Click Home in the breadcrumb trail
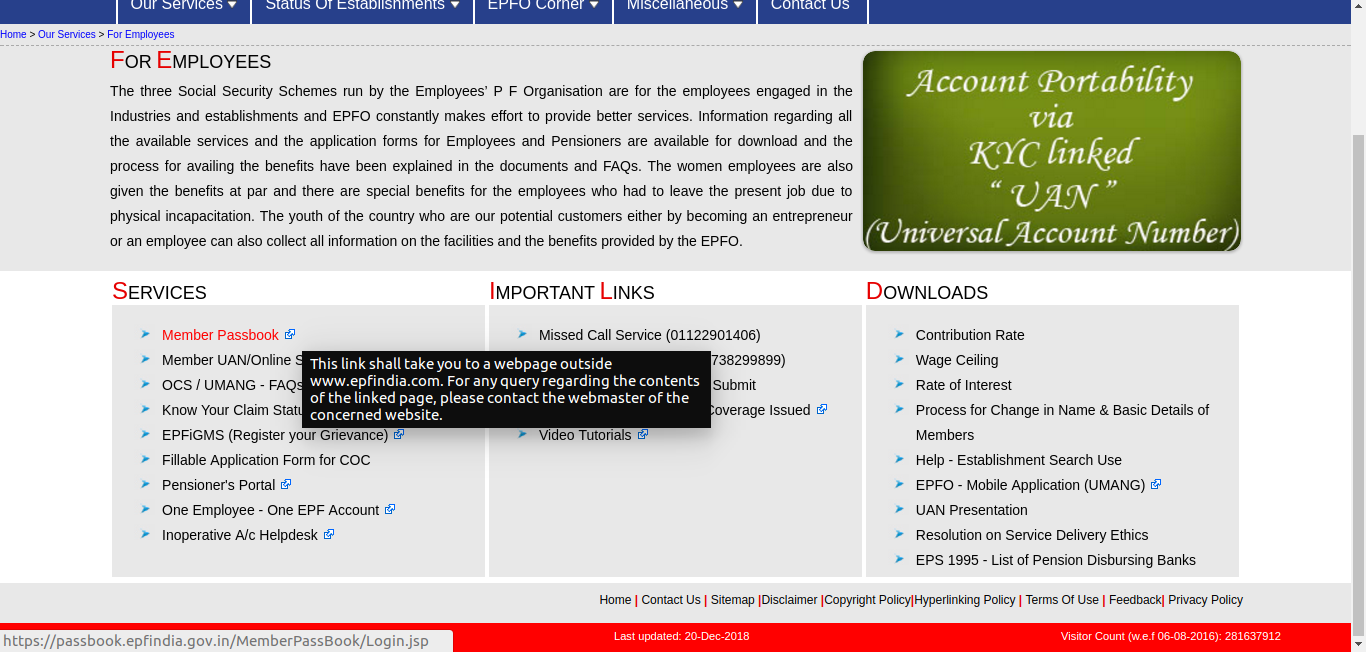This screenshot has width=1366, height=652. click(13, 35)
